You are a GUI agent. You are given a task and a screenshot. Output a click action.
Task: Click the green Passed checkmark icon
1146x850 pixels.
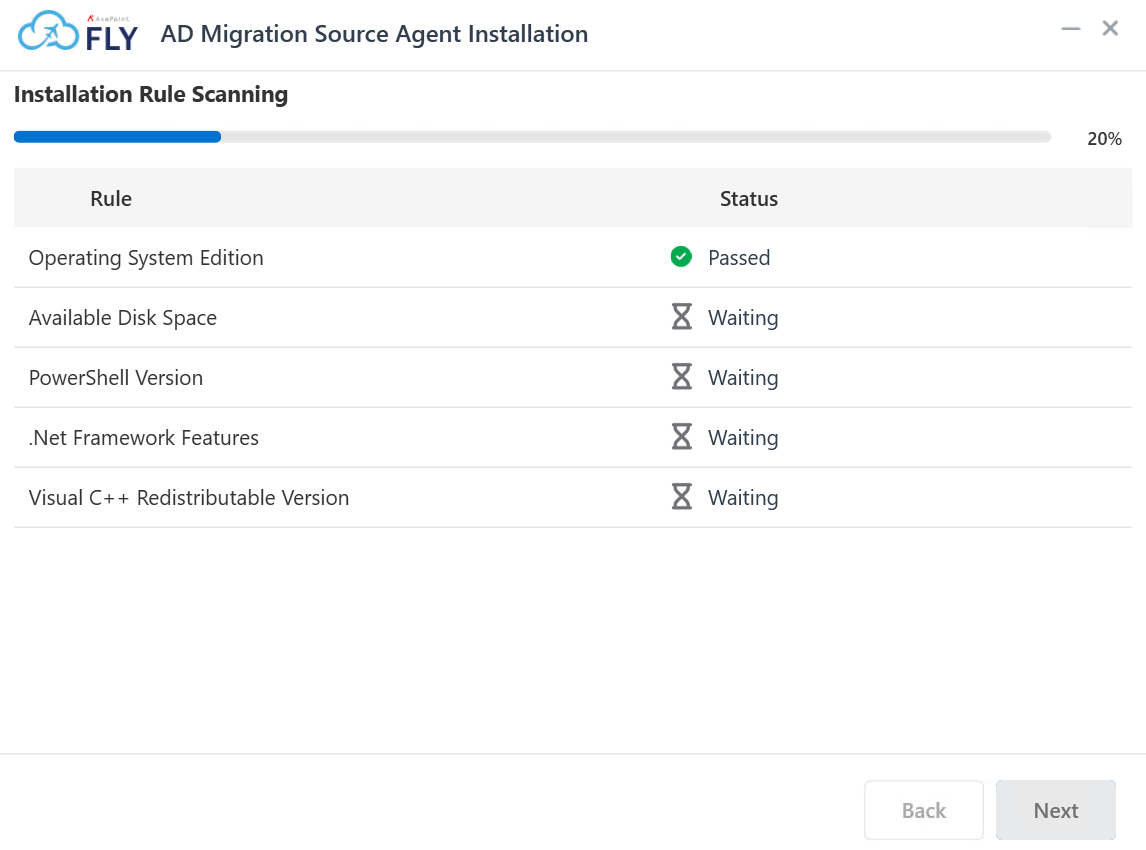[x=681, y=257]
